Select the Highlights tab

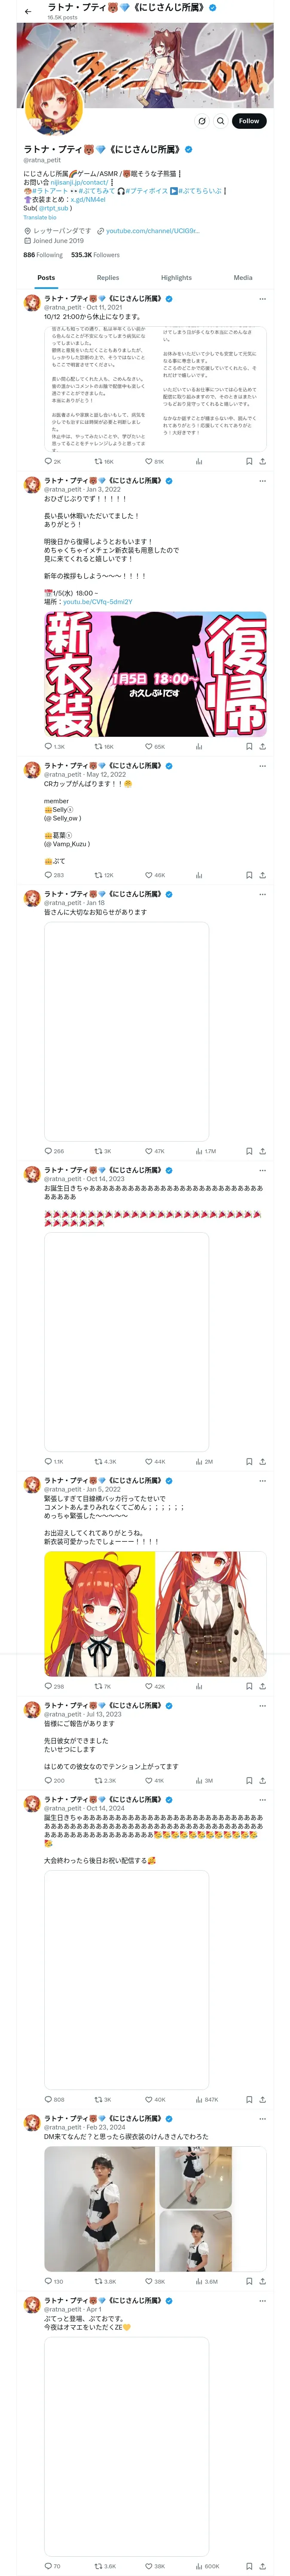(176, 278)
